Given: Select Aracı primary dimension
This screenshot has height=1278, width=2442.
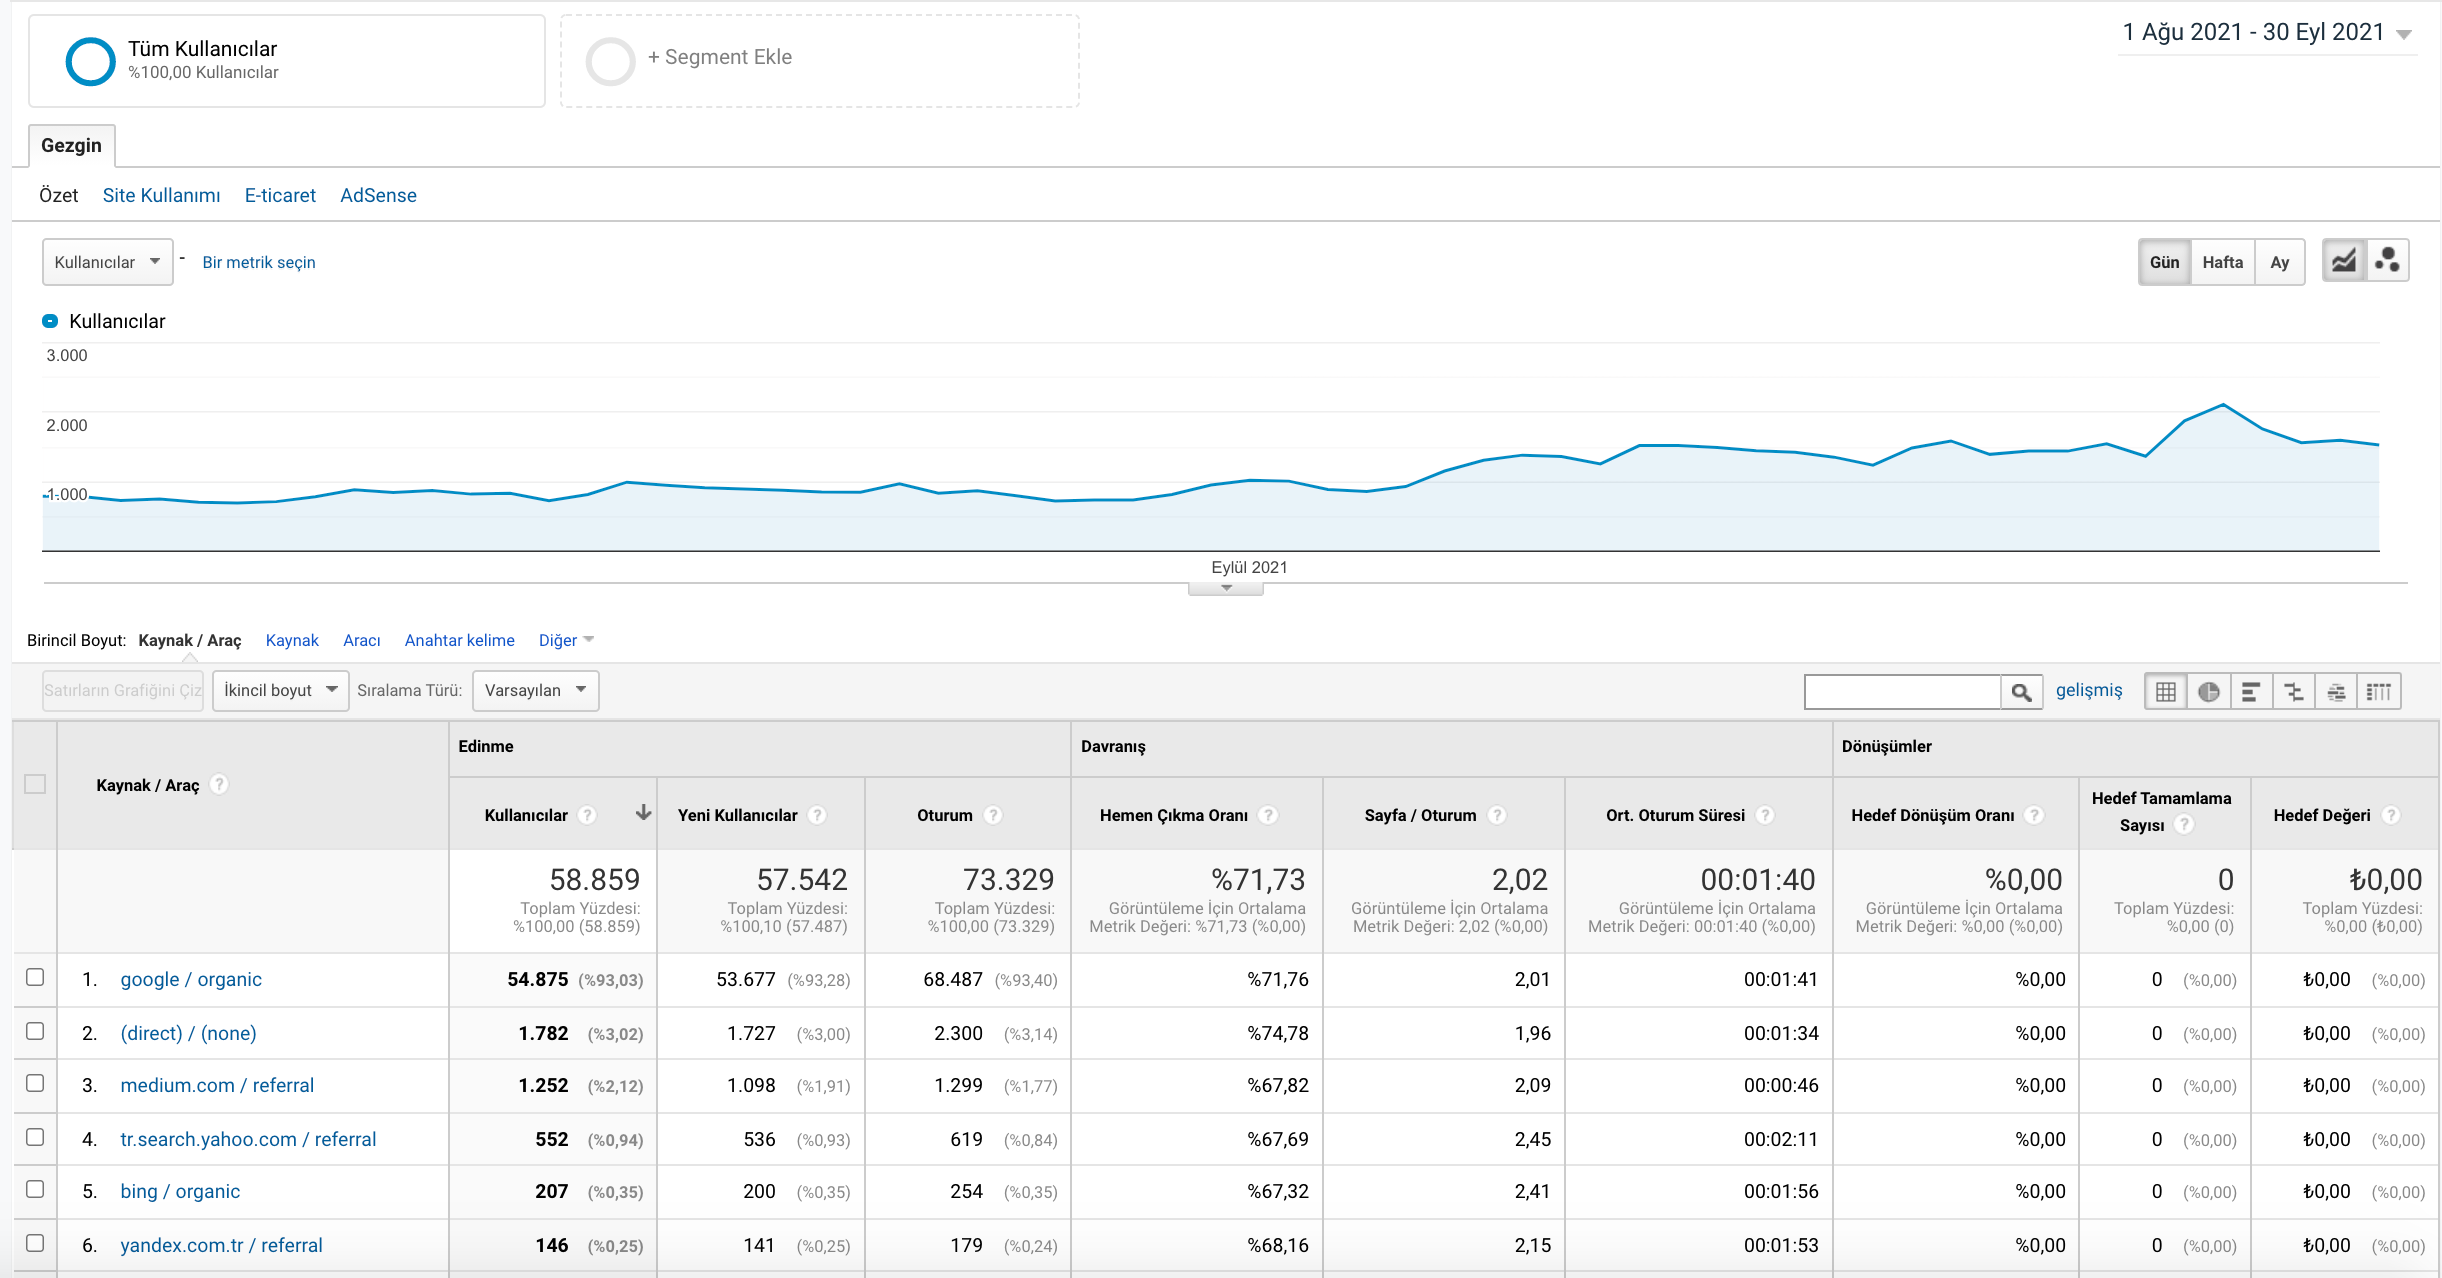Looking at the screenshot, I should (361, 641).
